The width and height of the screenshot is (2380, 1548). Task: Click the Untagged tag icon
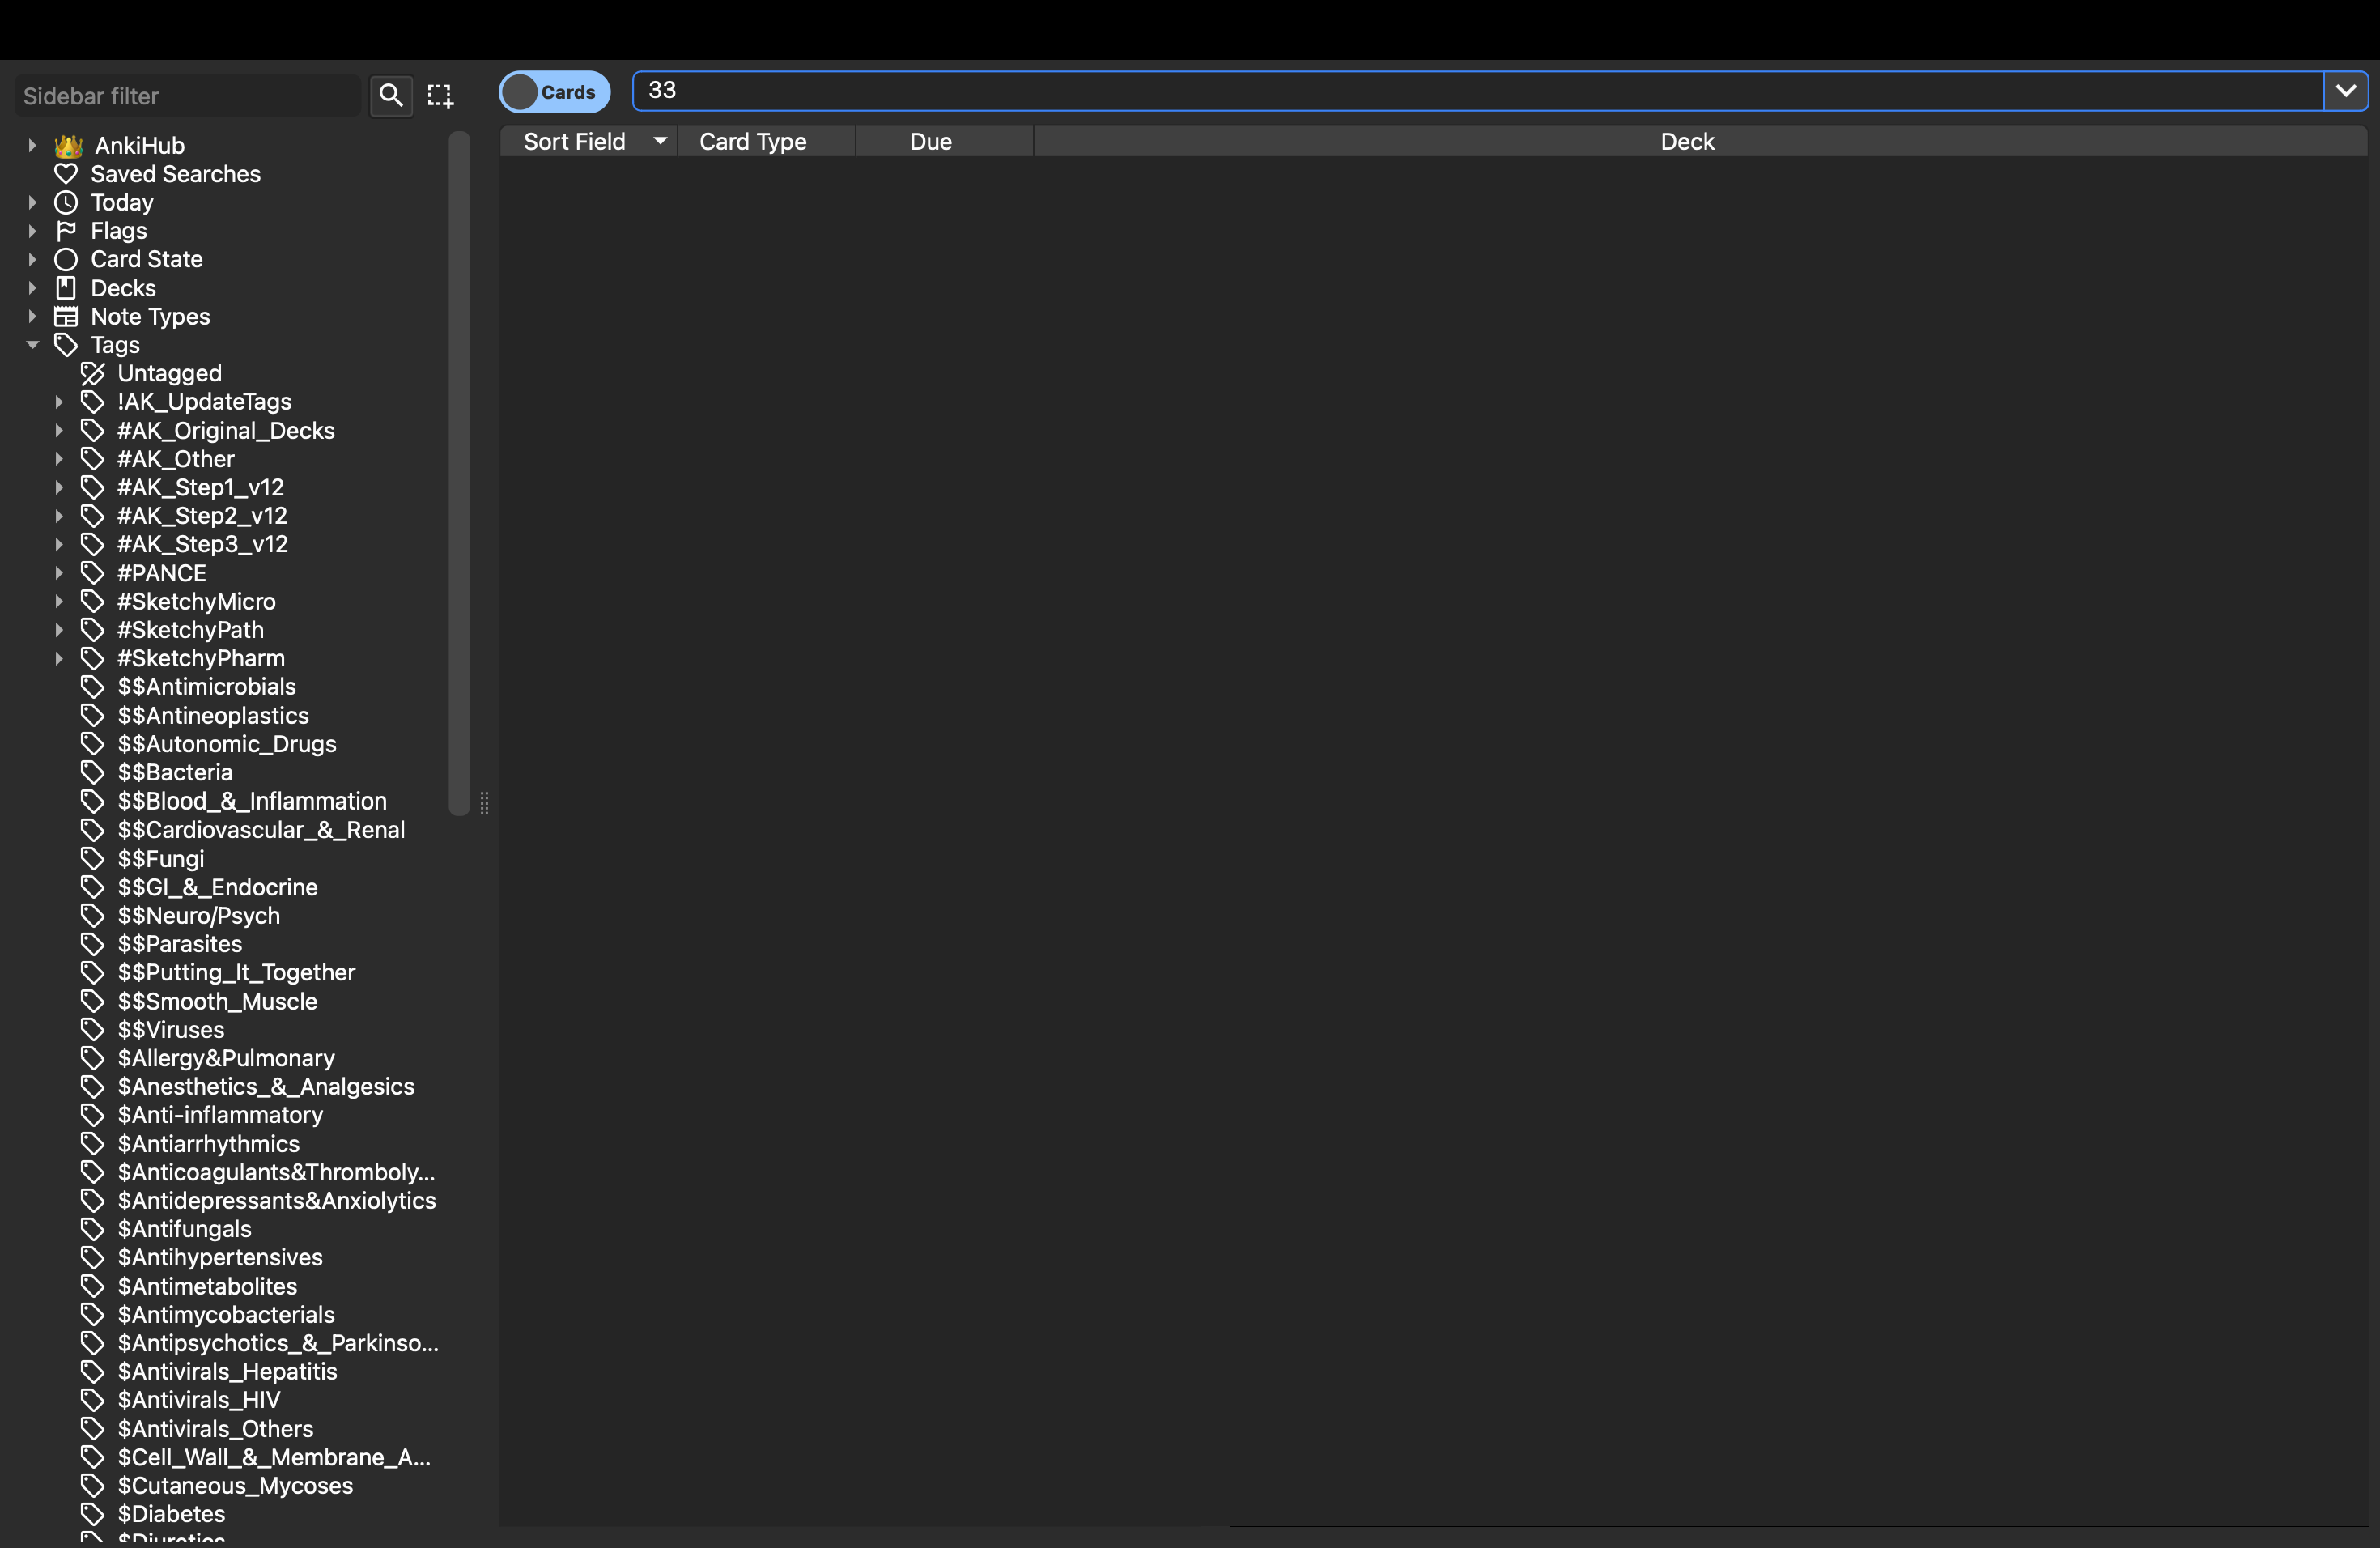click(92, 373)
